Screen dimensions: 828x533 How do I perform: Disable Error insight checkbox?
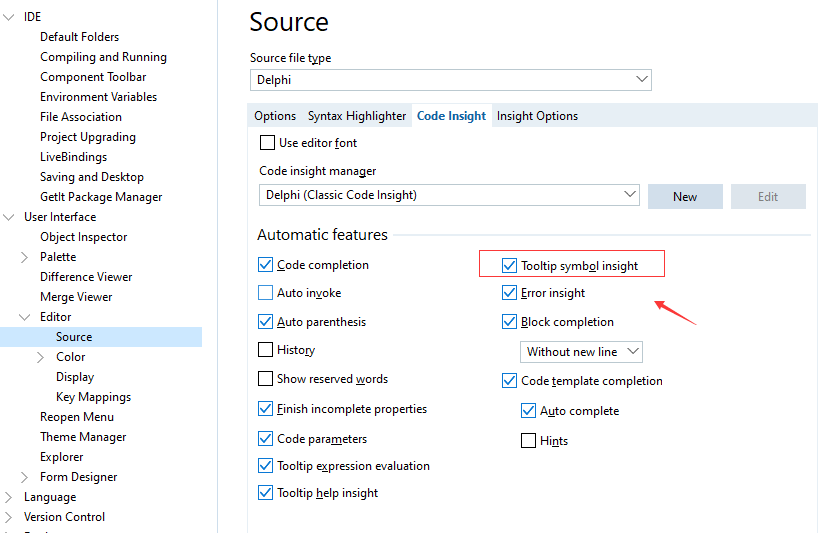coord(510,293)
